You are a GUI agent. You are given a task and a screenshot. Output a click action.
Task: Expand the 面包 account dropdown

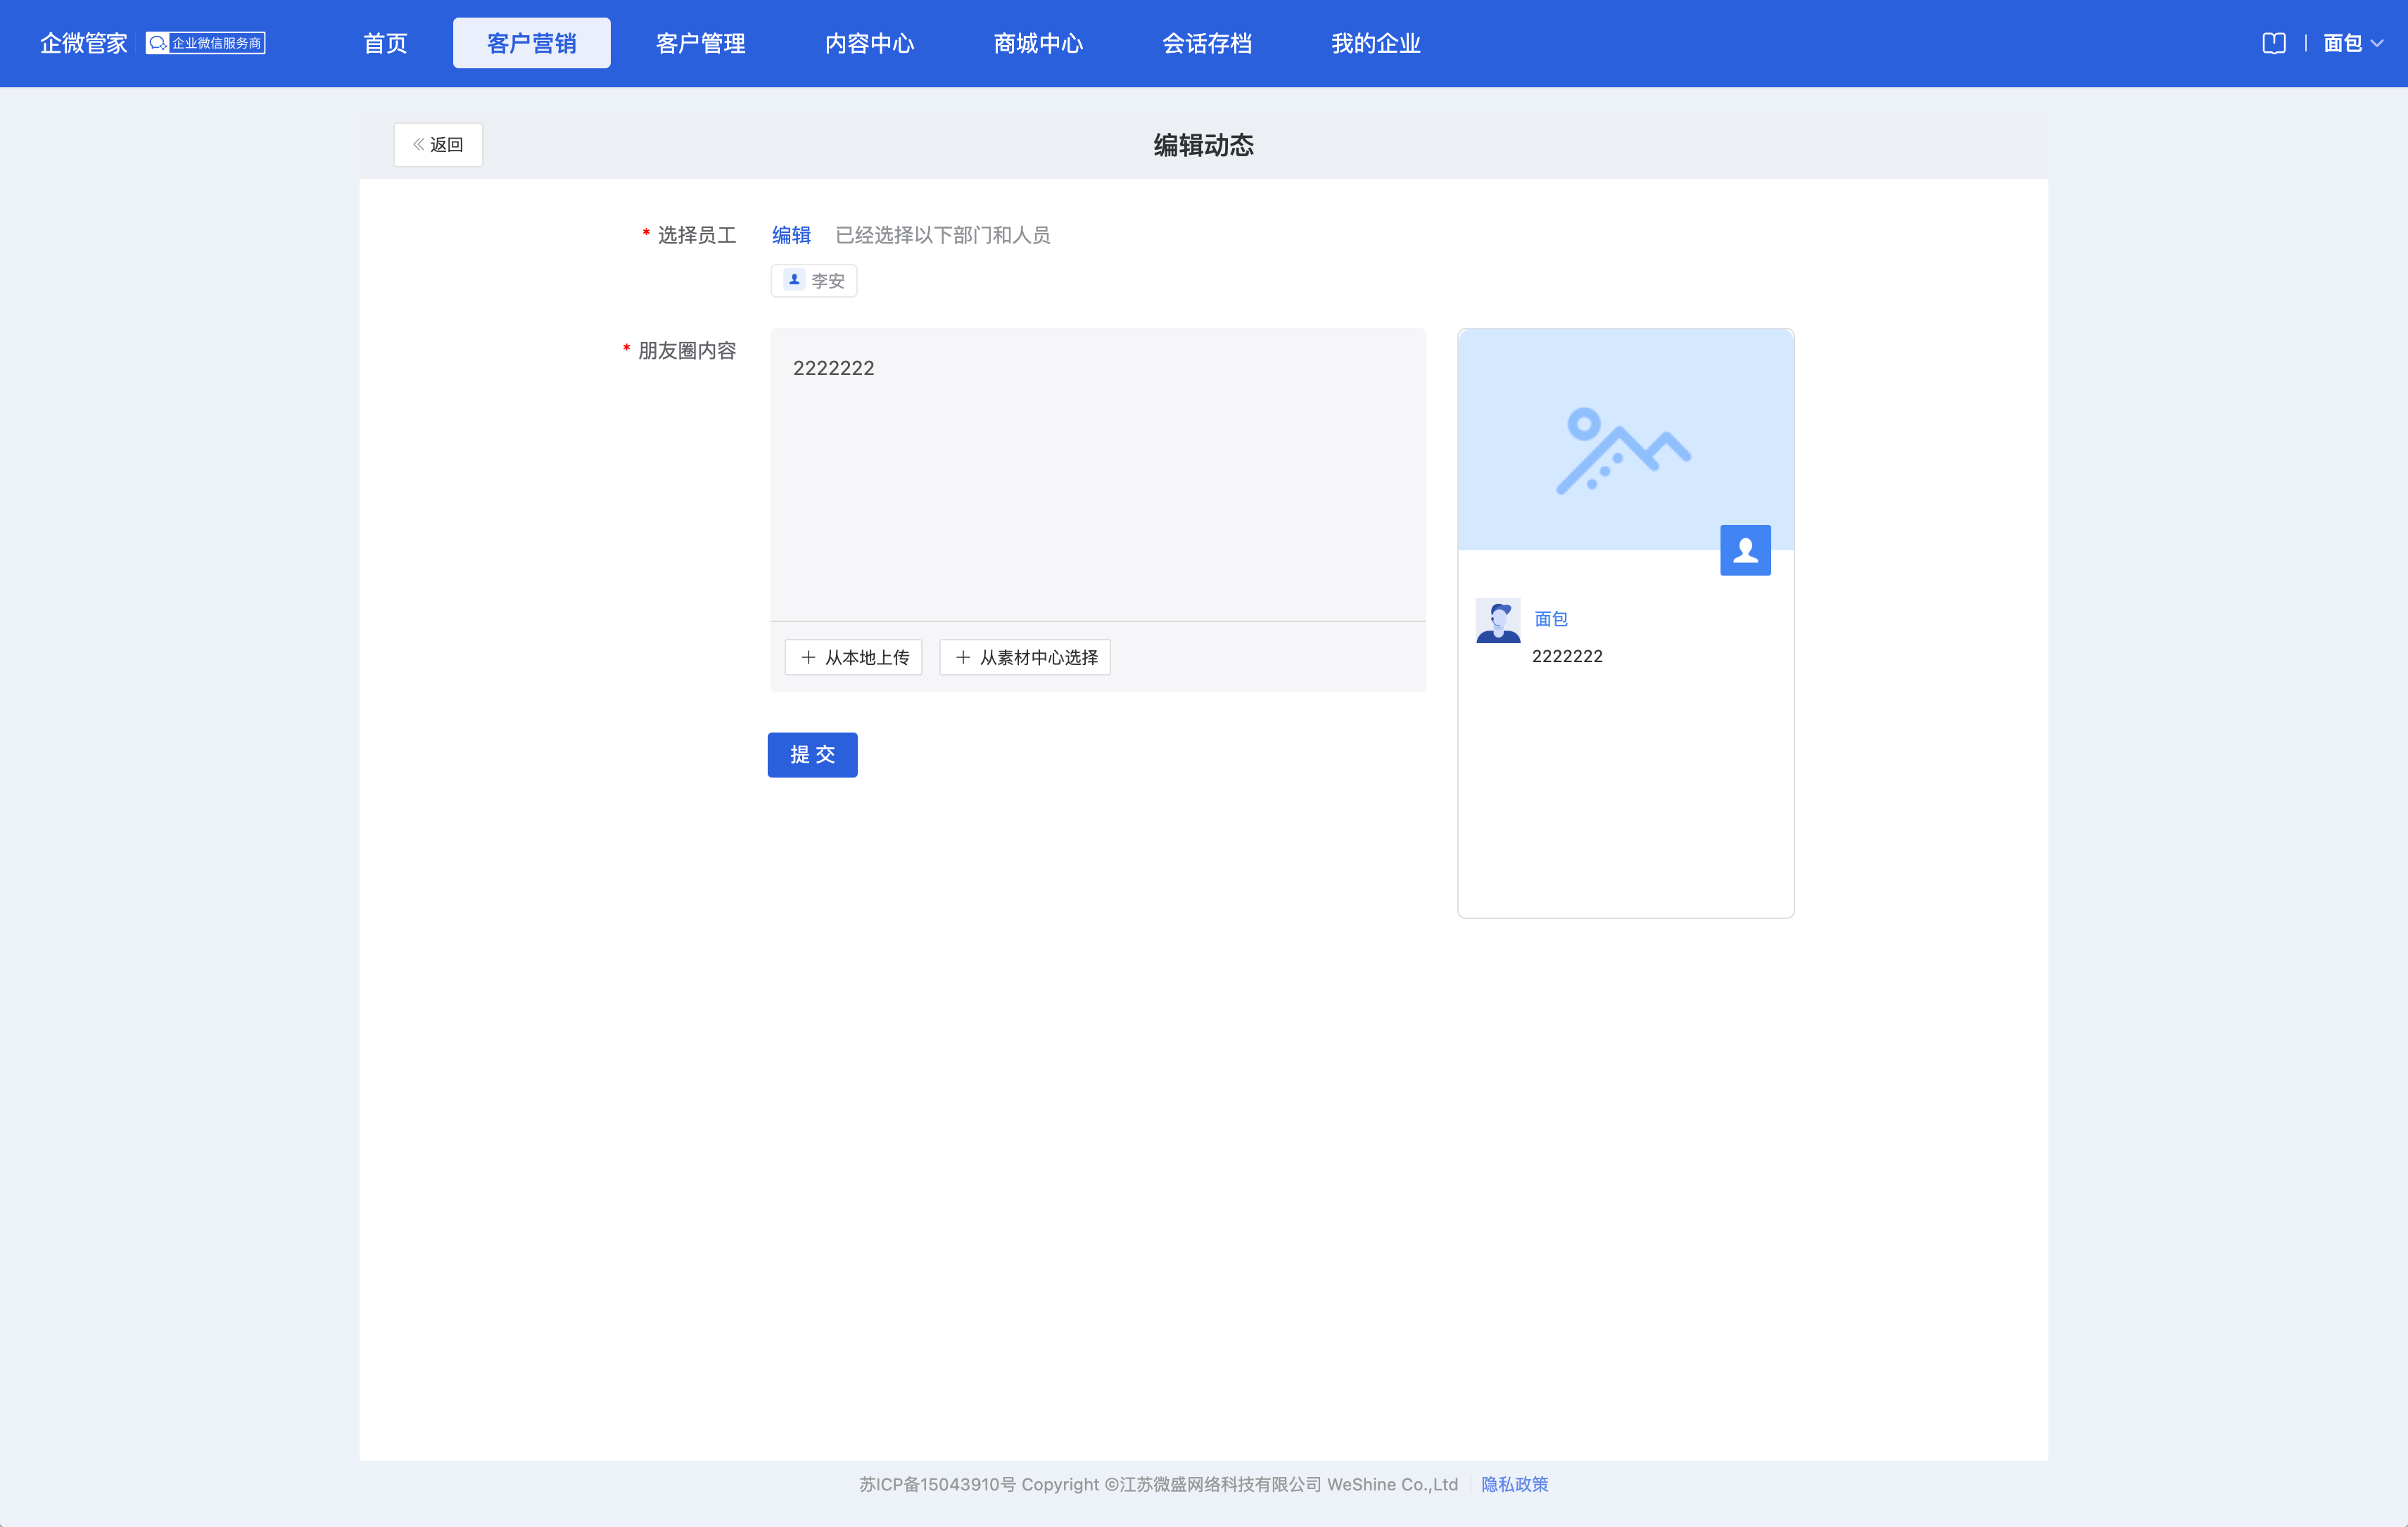[2353, 43]
